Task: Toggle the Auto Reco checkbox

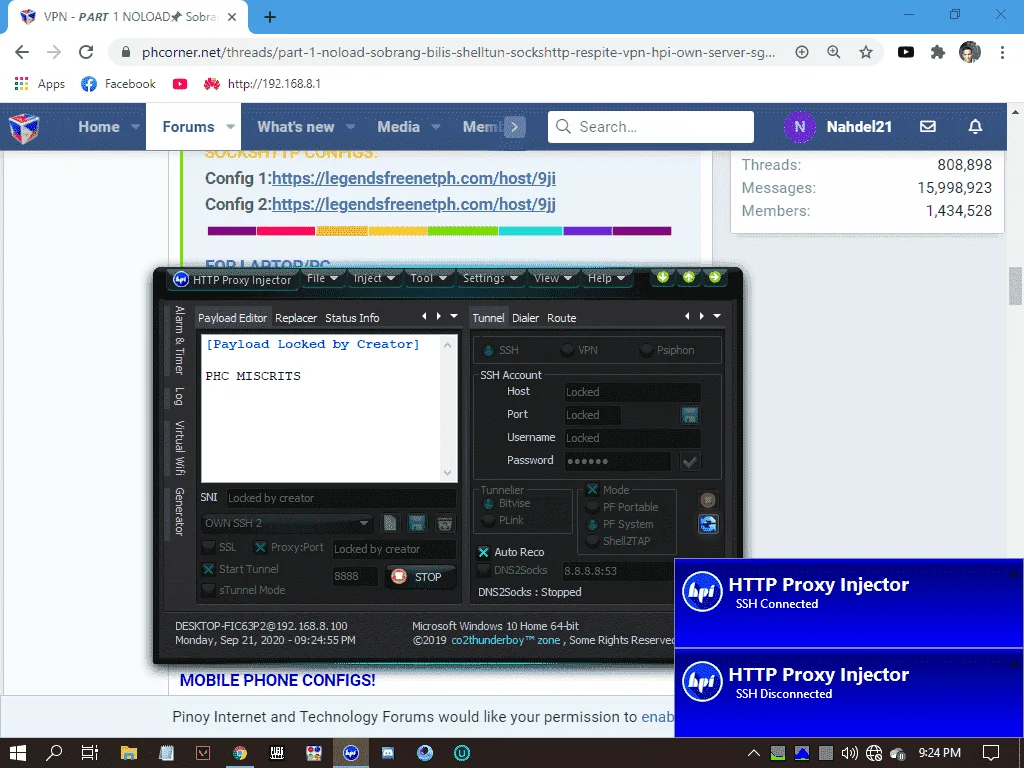Action: tap(483, 552)
